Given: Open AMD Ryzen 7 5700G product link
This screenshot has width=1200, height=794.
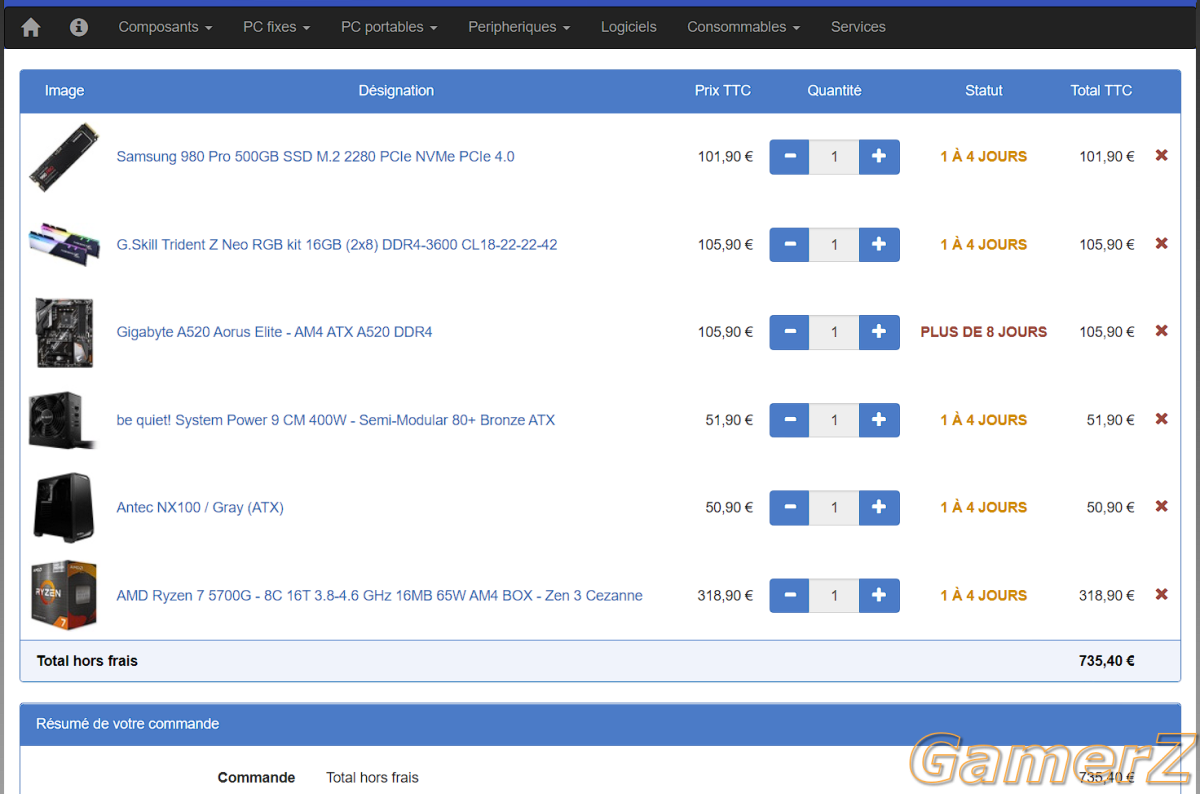Looking at the screenshot, I should tap(380, 595).
